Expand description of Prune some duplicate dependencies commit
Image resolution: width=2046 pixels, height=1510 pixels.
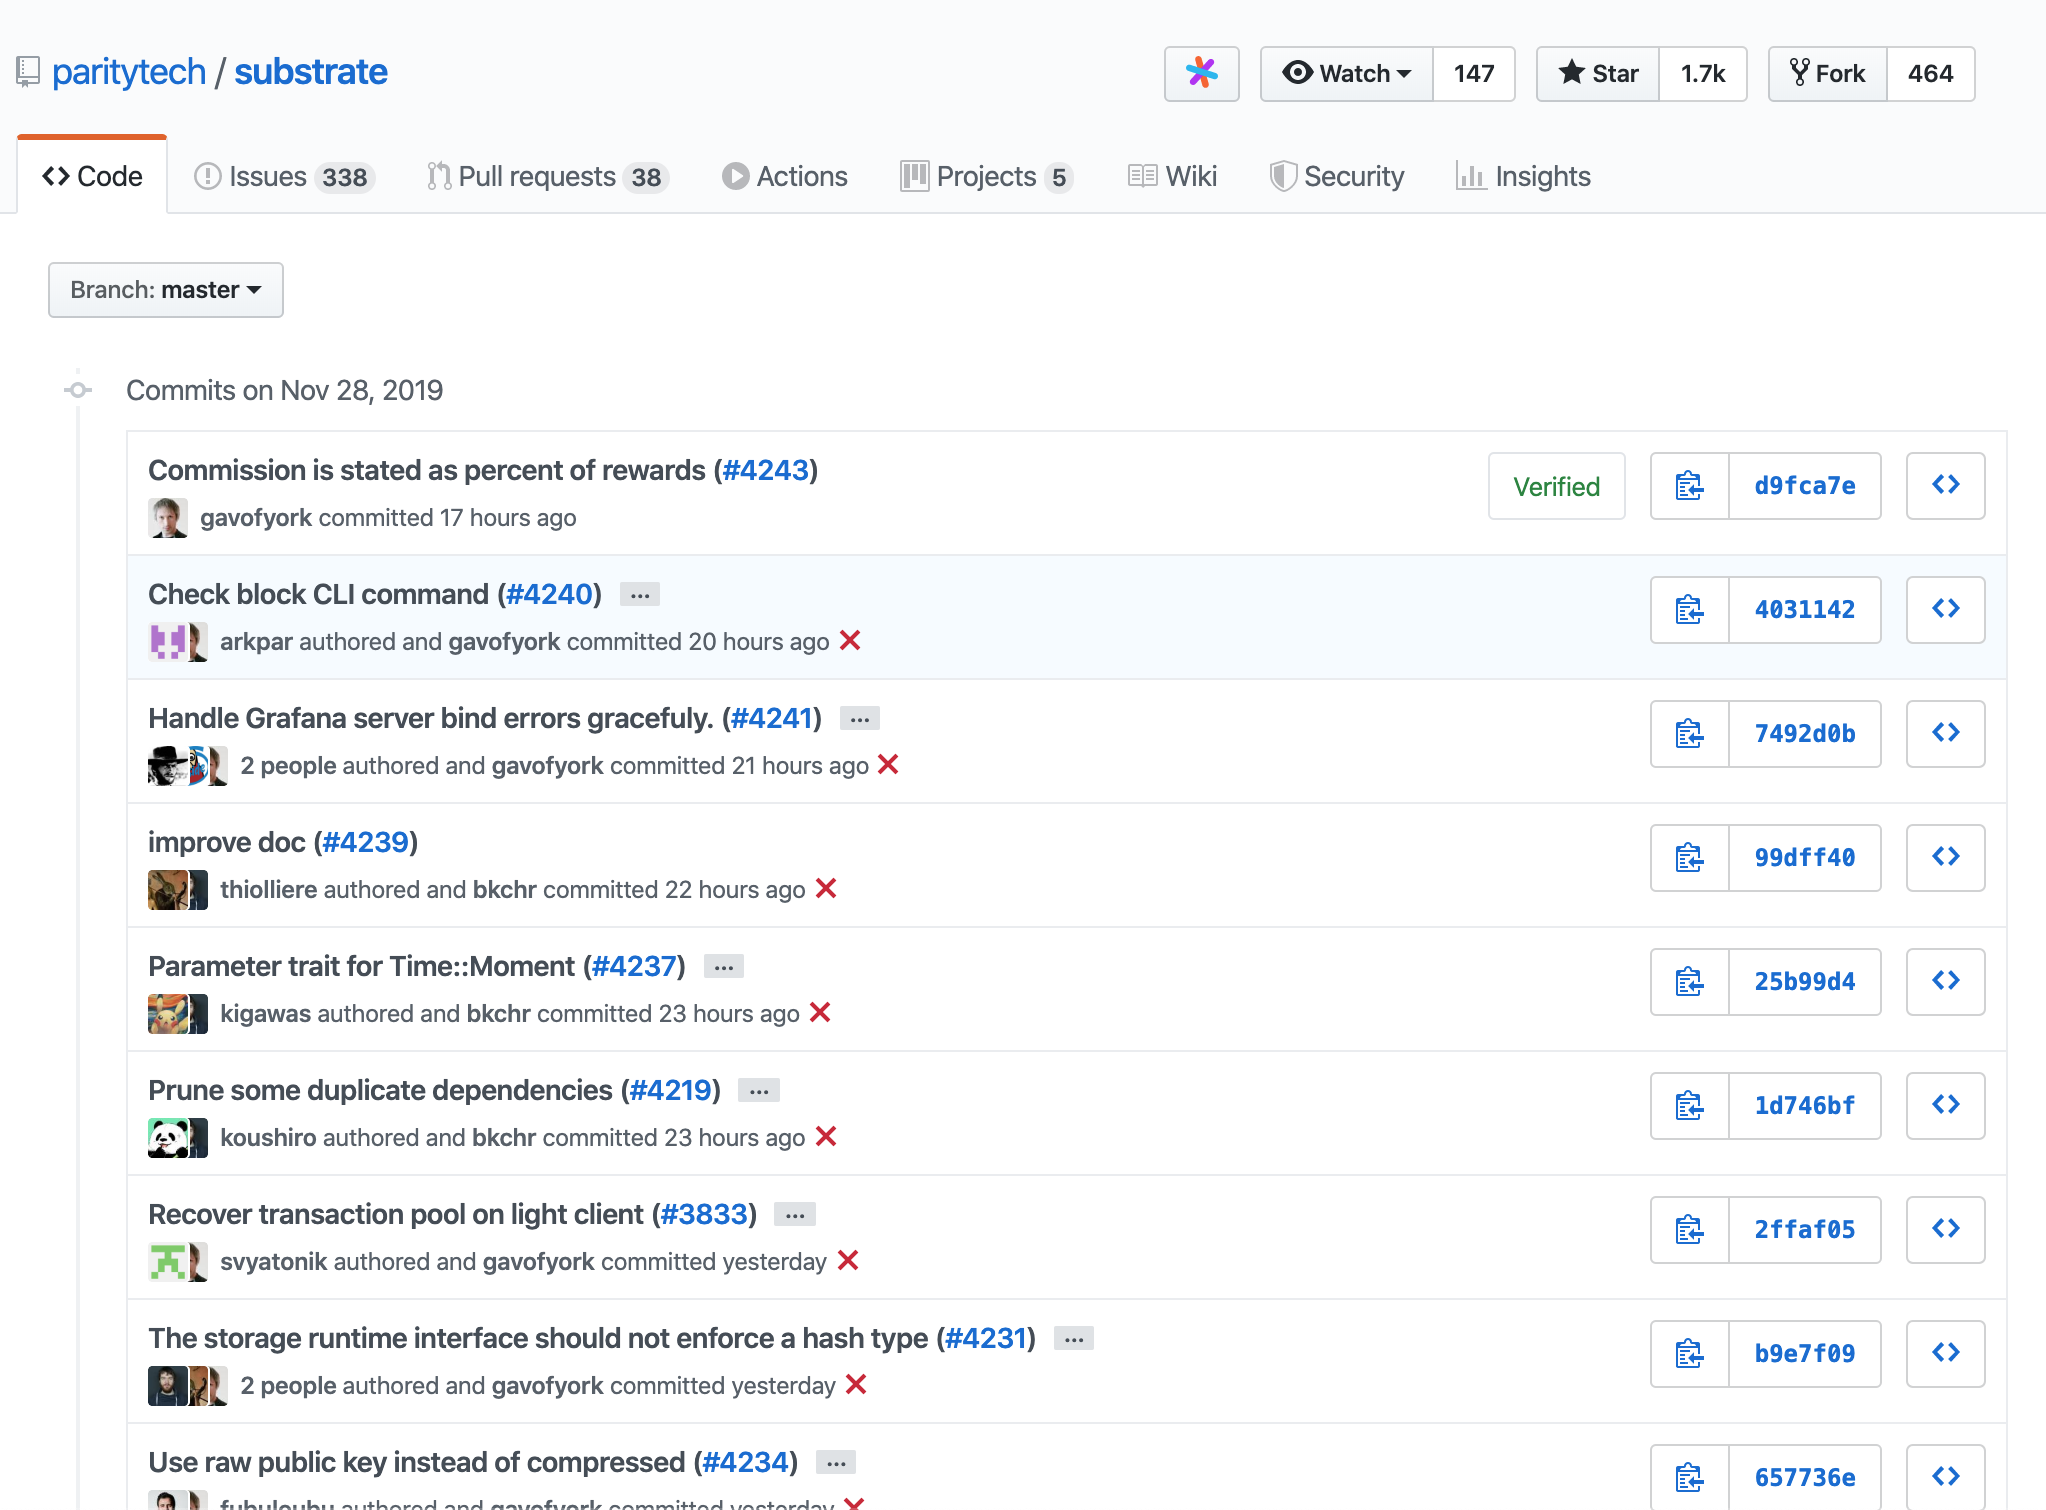(759, 1091)
